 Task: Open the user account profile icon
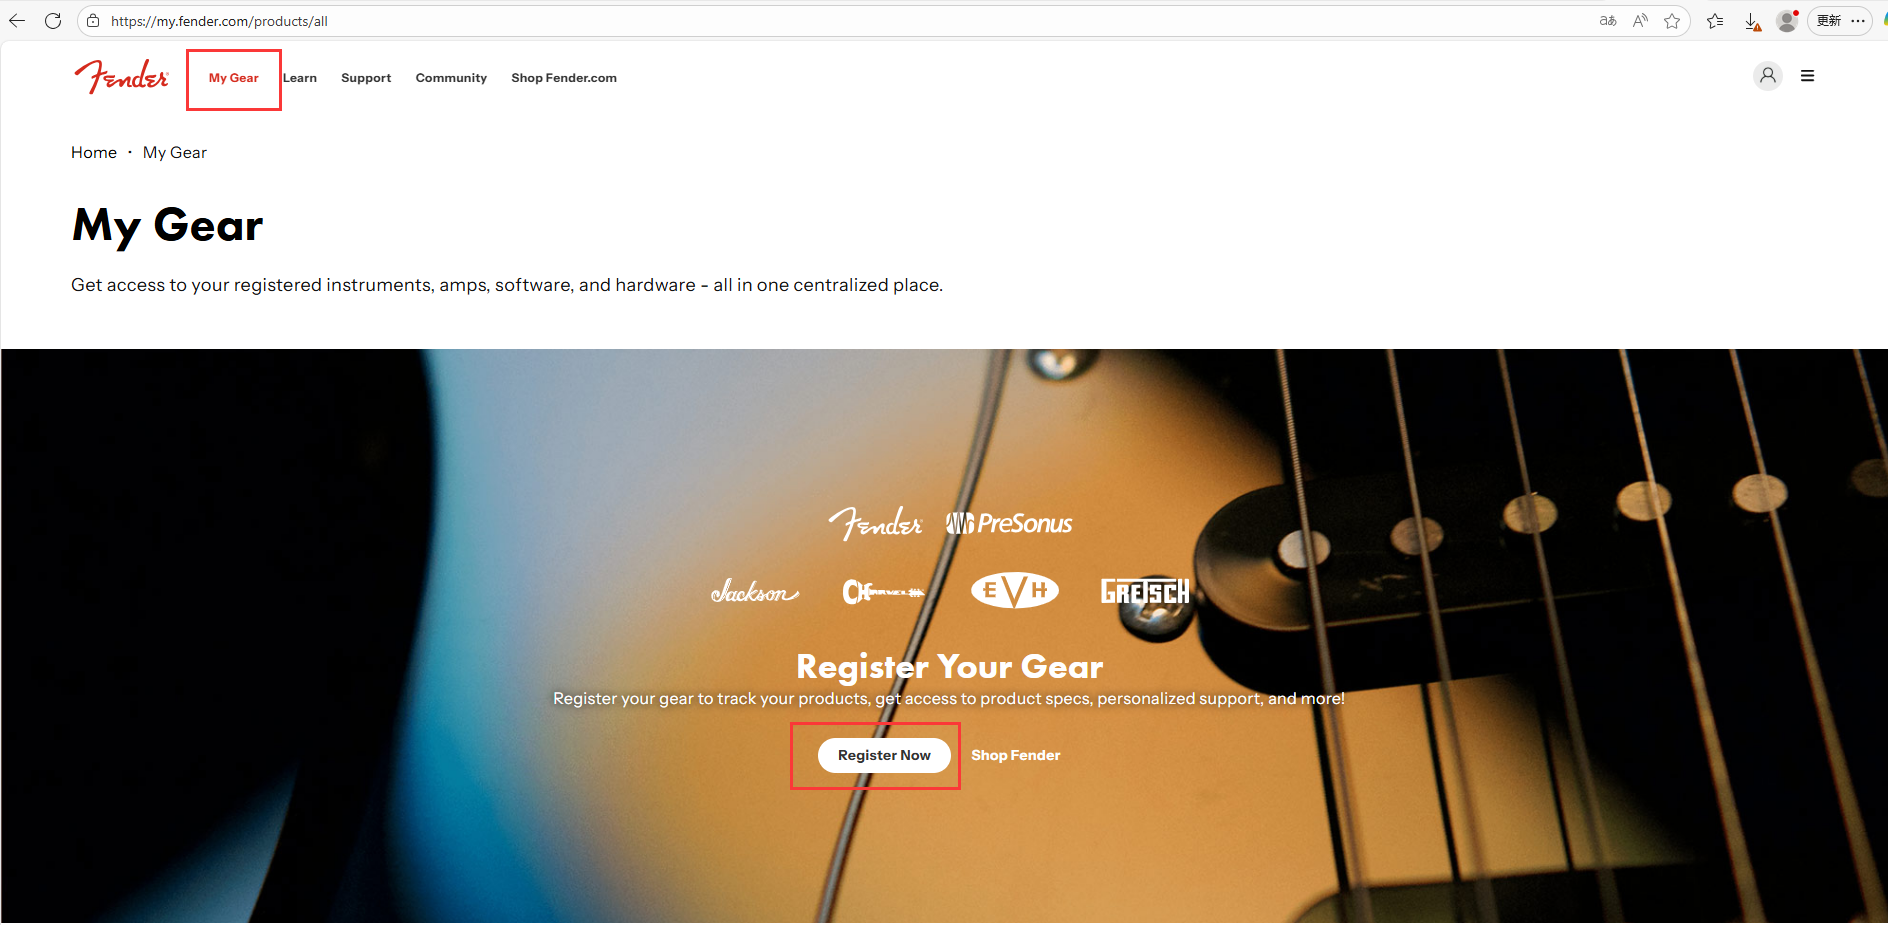point(1768,76)
